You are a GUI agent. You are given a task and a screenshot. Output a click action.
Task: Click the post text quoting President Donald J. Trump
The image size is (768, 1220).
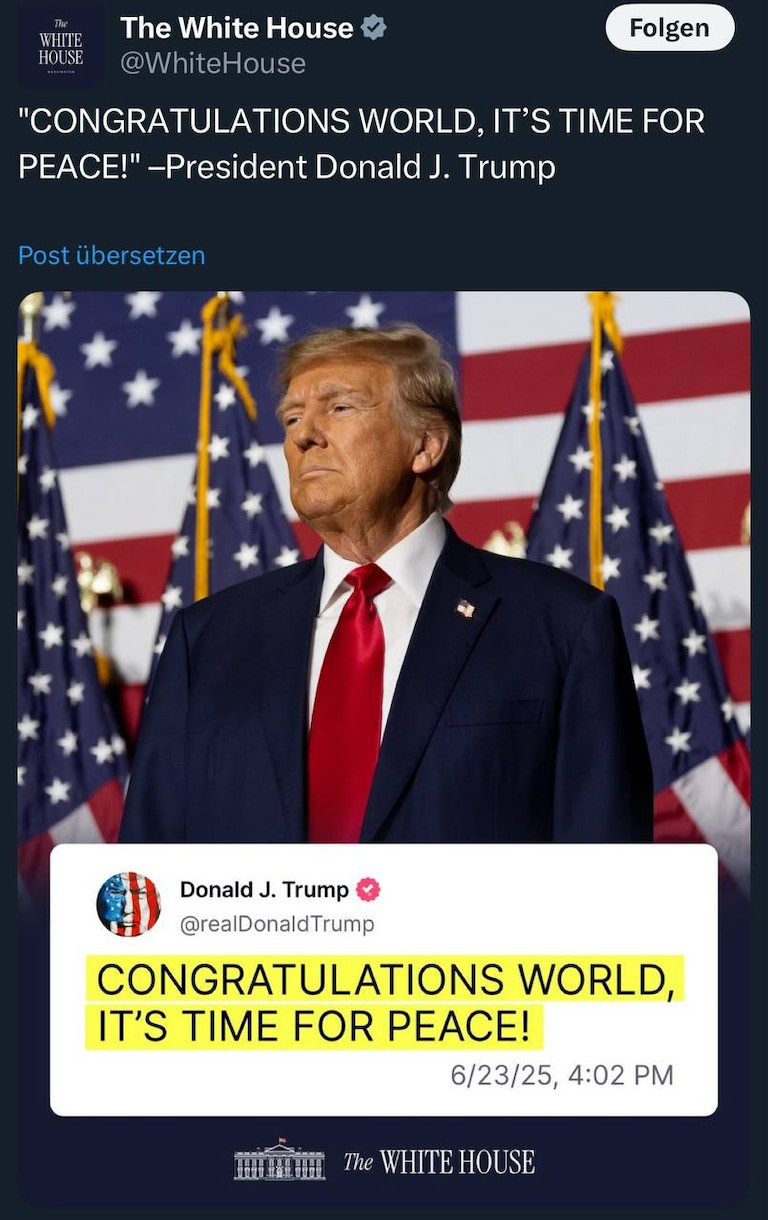point(360,143)
